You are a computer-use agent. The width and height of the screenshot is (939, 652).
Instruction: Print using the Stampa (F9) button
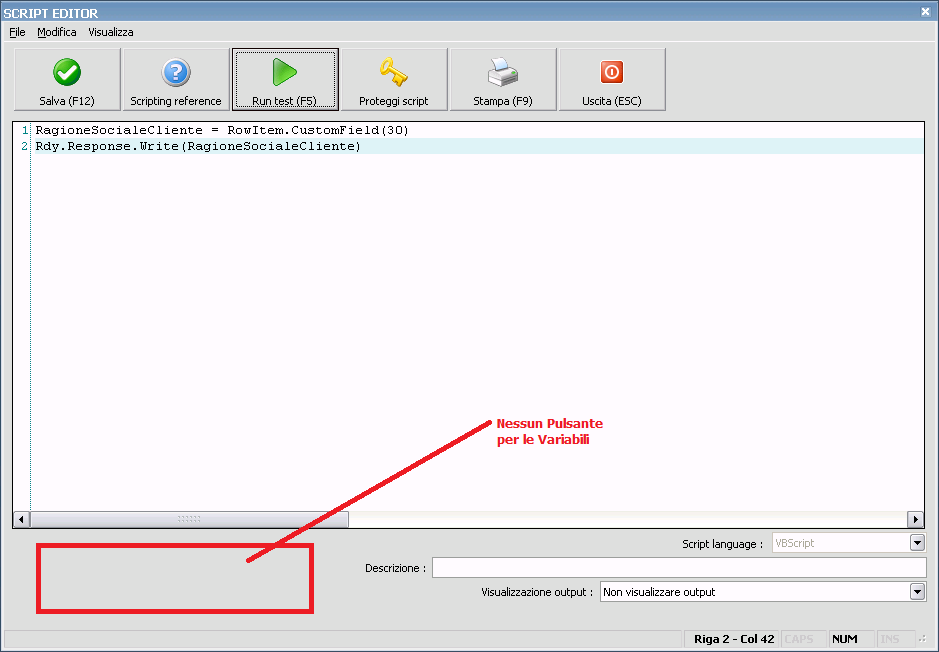pos(503,80)
